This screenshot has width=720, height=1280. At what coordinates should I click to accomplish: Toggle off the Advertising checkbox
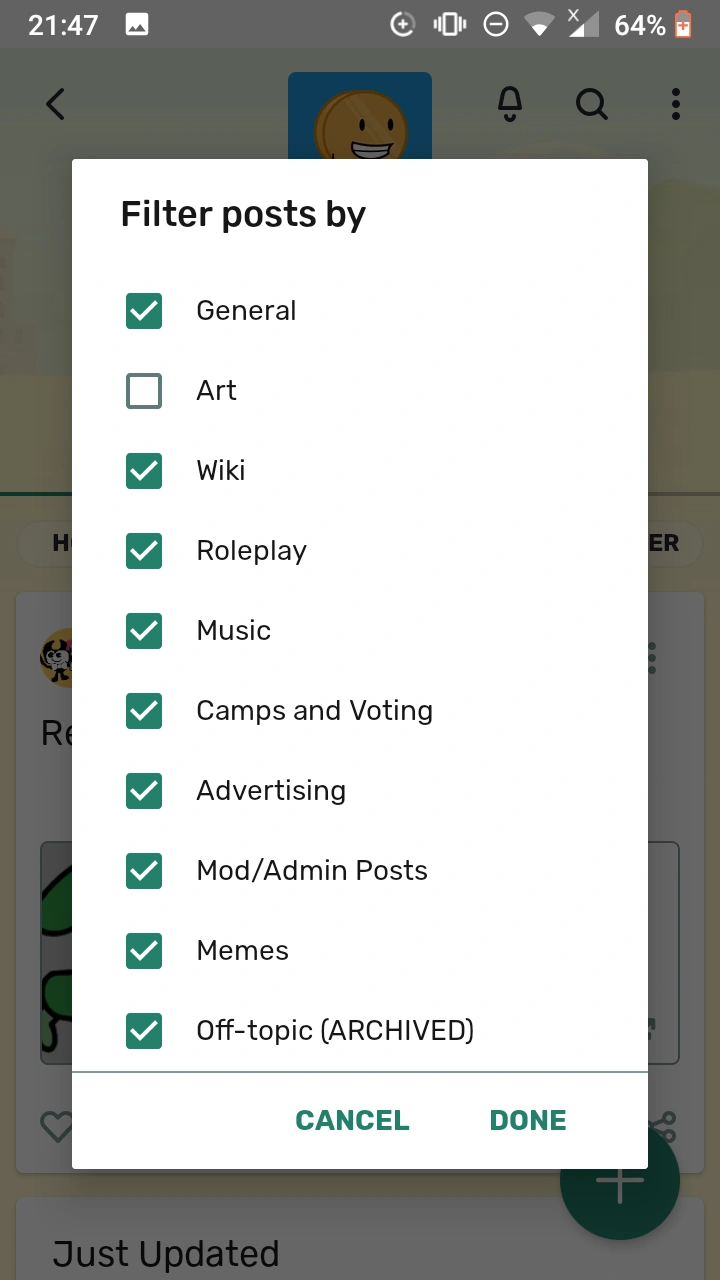point(144,790)
